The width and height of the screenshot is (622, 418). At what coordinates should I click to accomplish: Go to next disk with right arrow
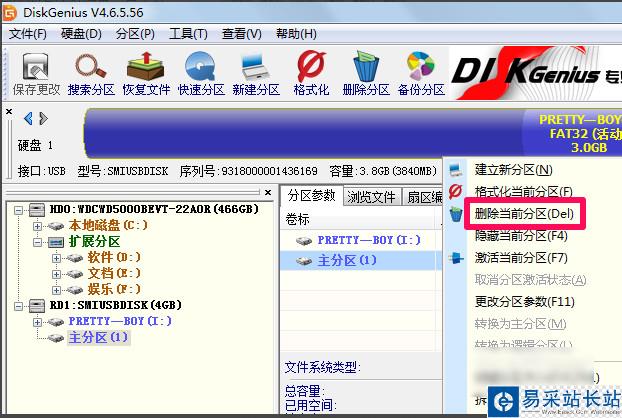(44, 118)
